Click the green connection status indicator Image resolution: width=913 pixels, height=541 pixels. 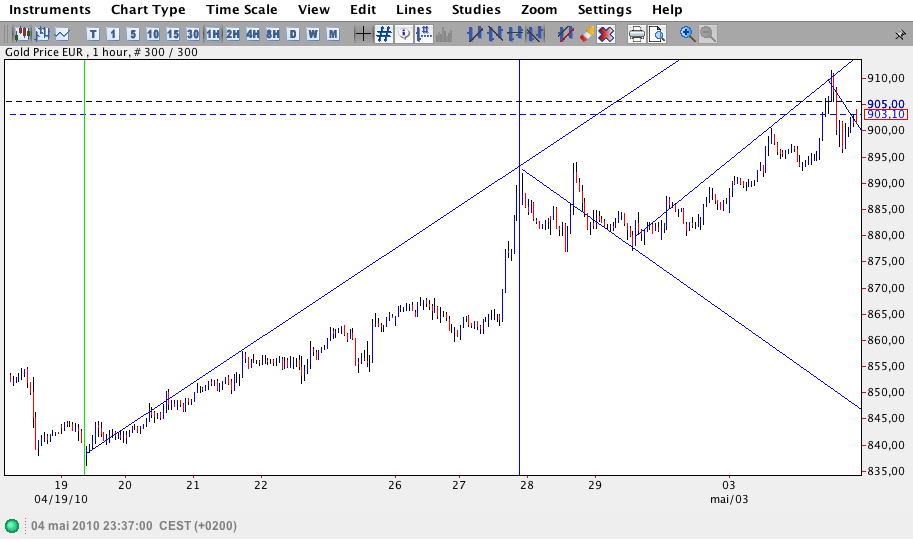(x=12, y=526)
